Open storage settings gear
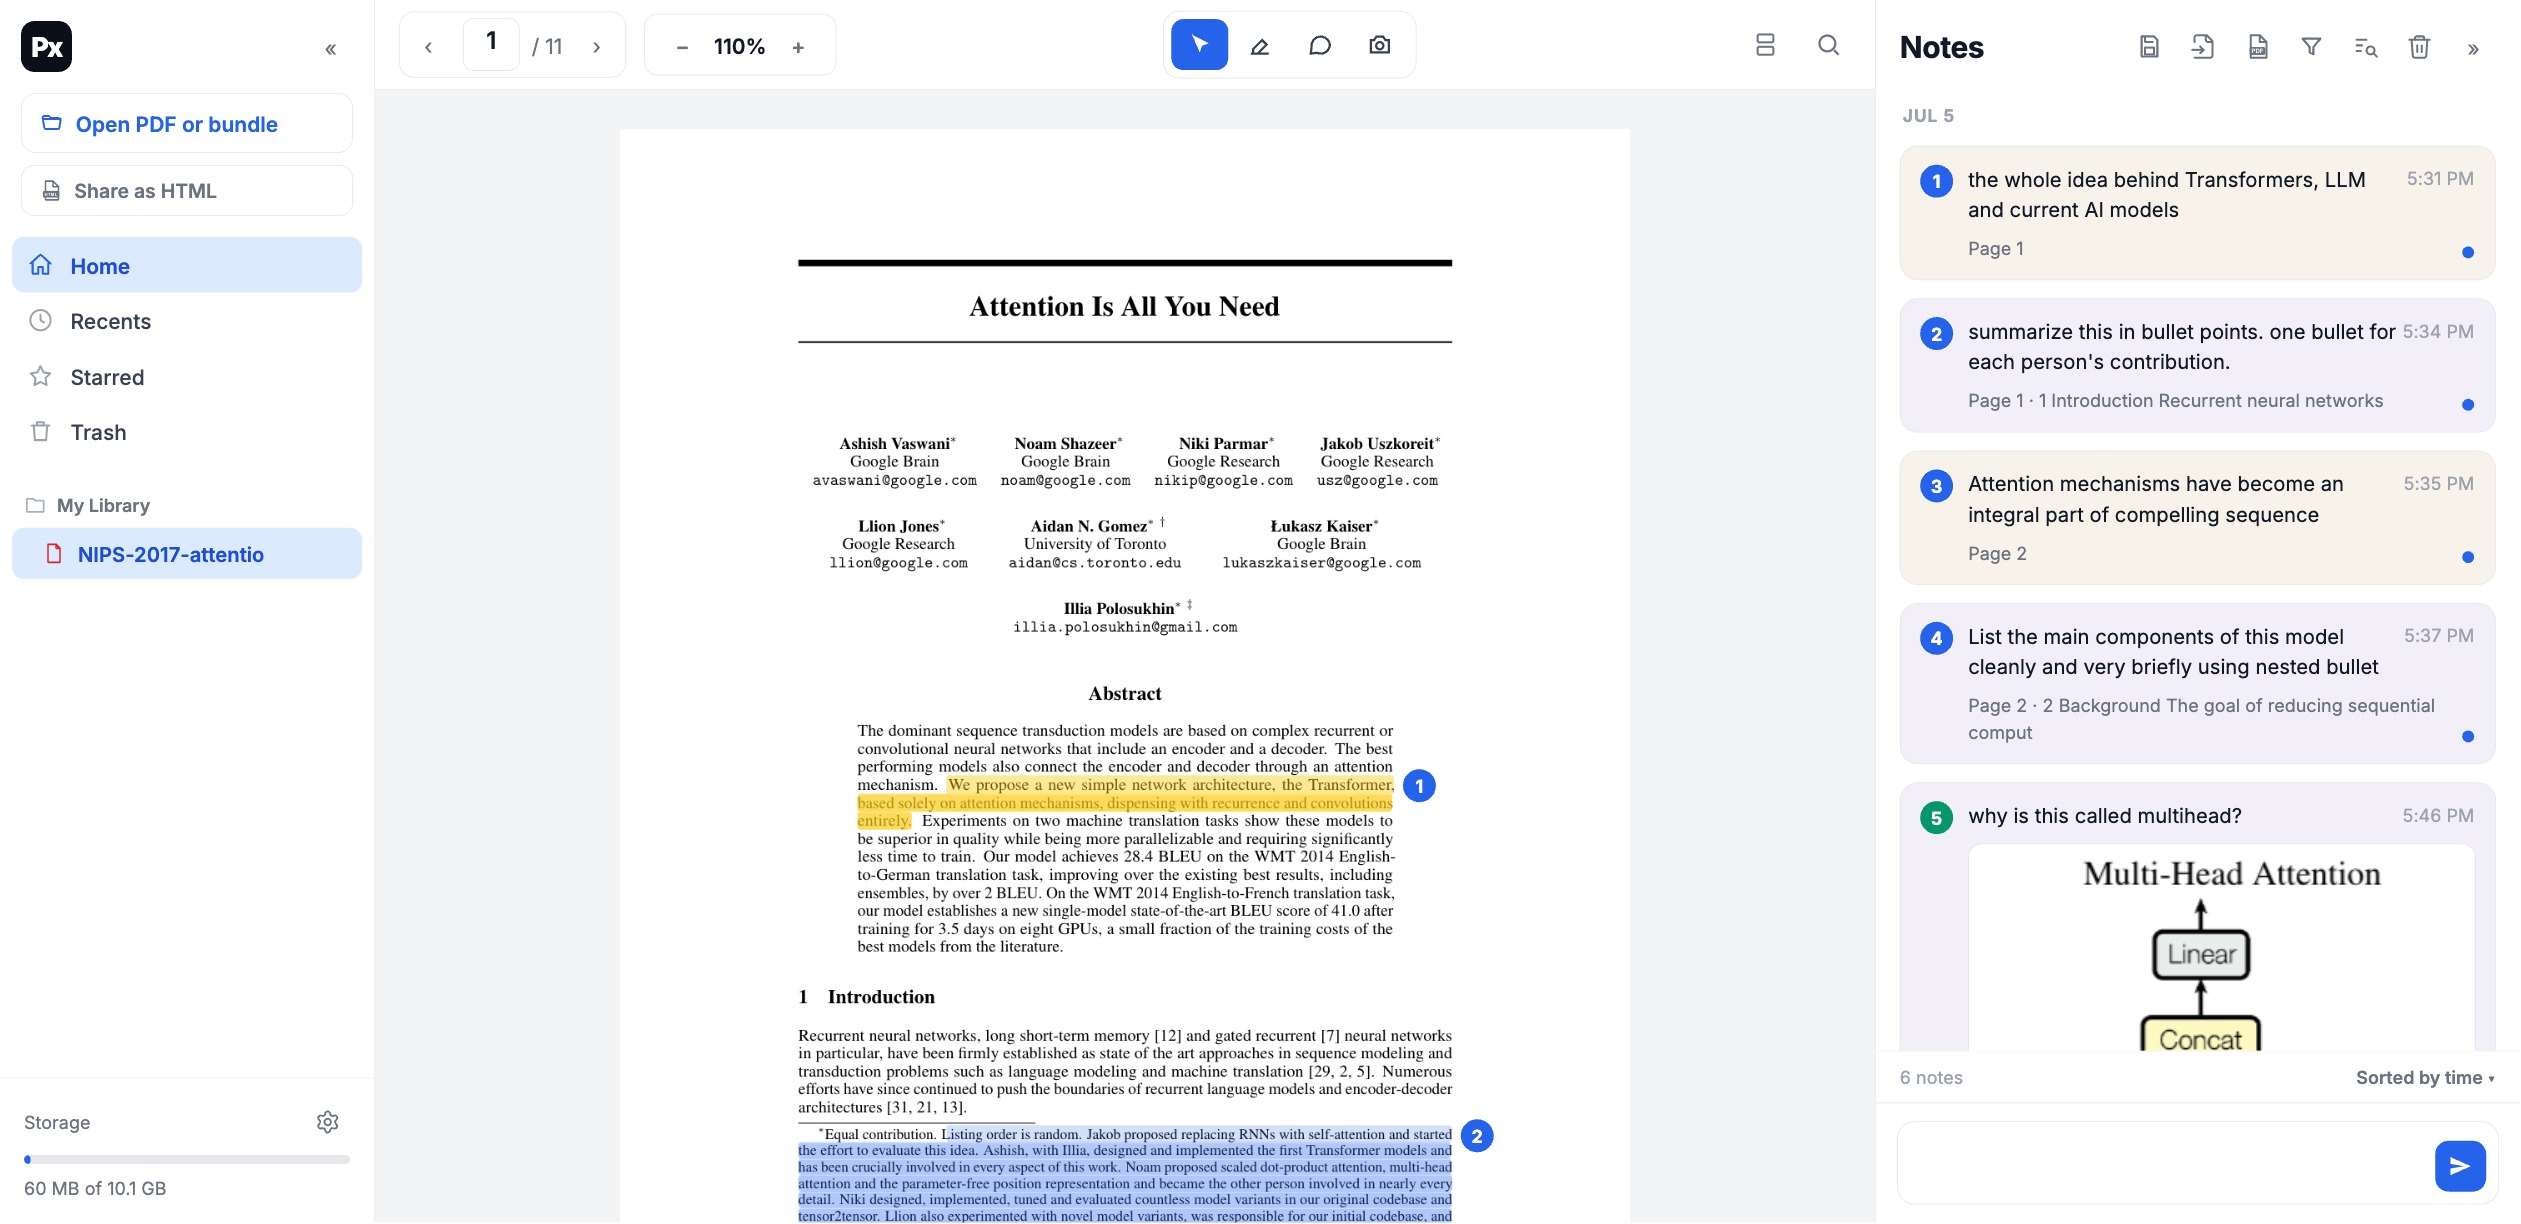The width and height of the screenshot is (2521, 1224). pos(327,1122)
